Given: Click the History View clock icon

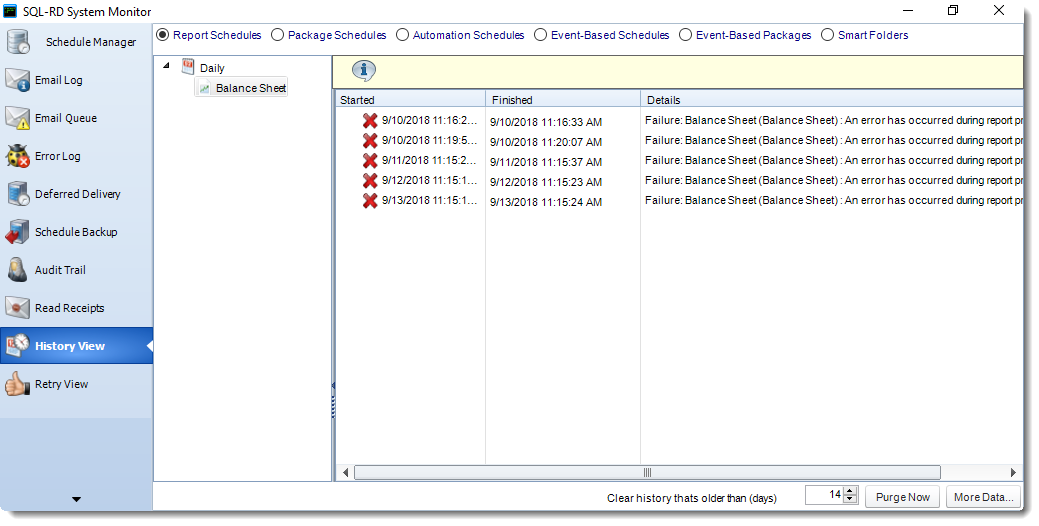Looking at the screenshot, I should click(17, 346).
